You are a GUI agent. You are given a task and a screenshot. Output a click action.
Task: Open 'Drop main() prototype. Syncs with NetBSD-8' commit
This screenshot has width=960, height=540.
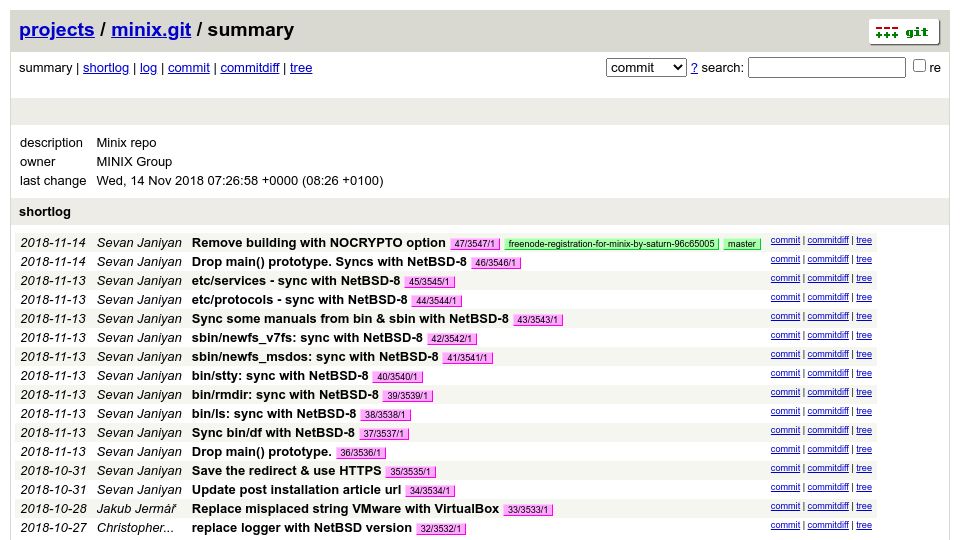coord(329,262)
